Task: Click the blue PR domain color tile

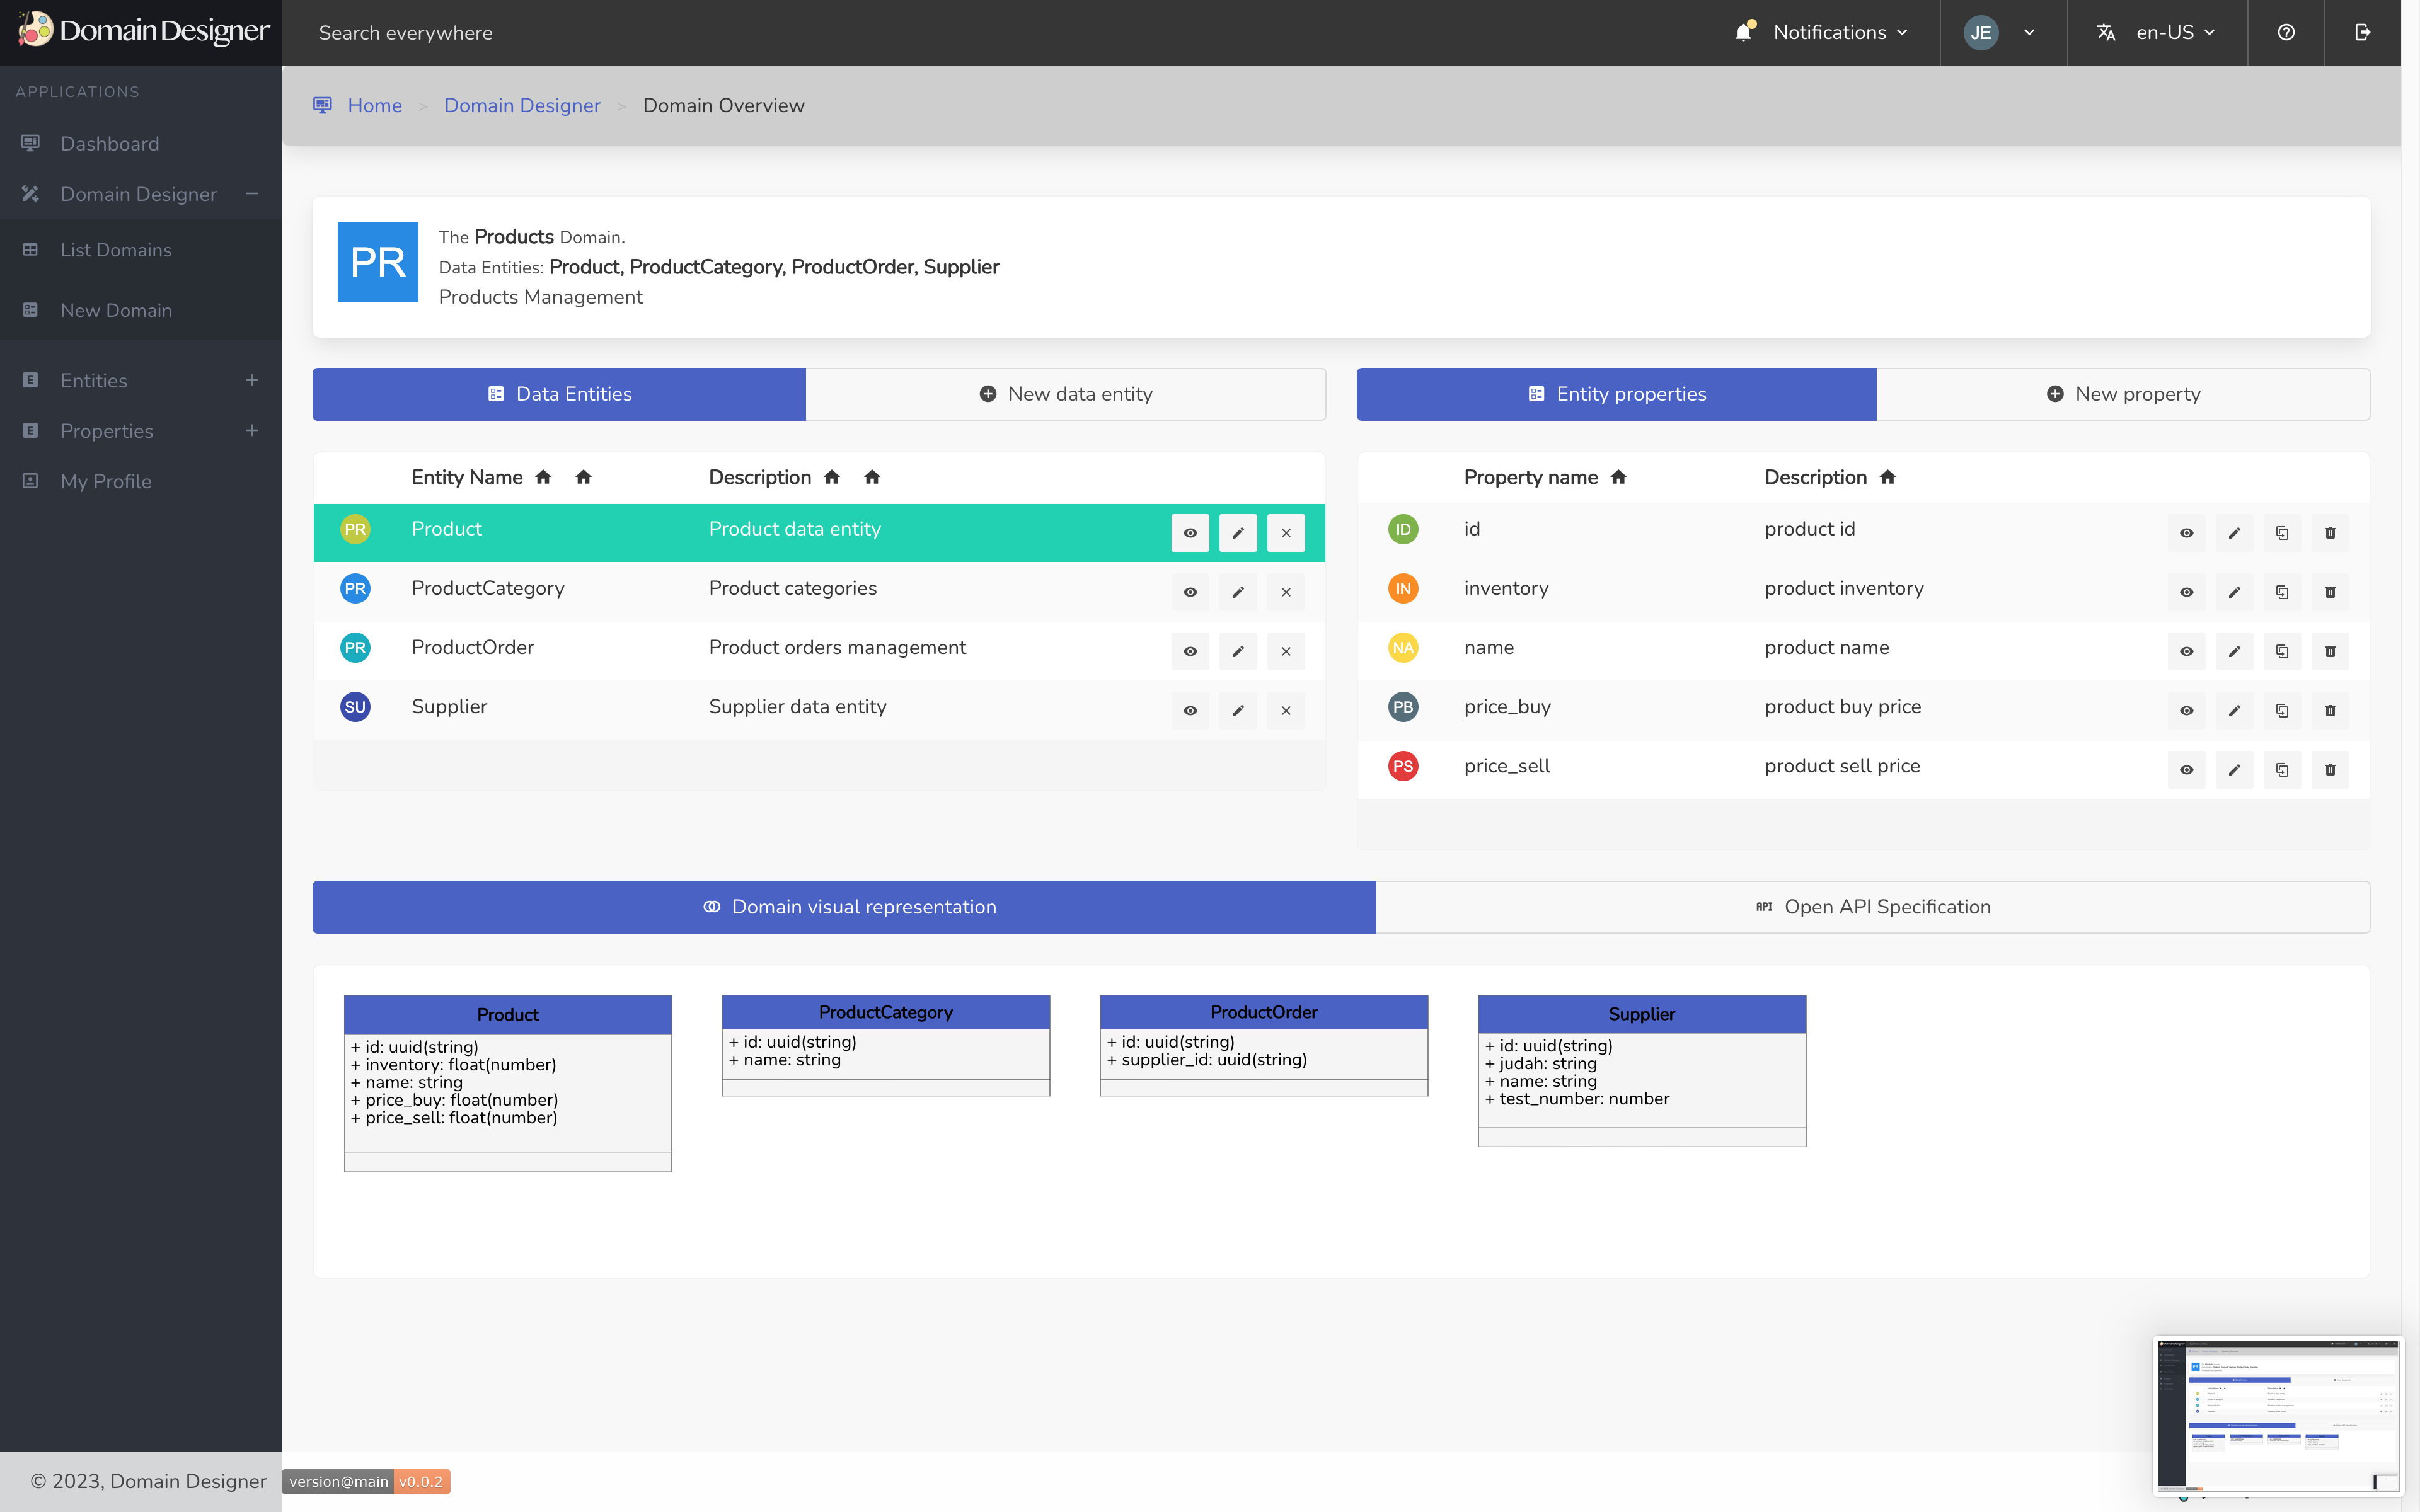Action: point(378,262)
